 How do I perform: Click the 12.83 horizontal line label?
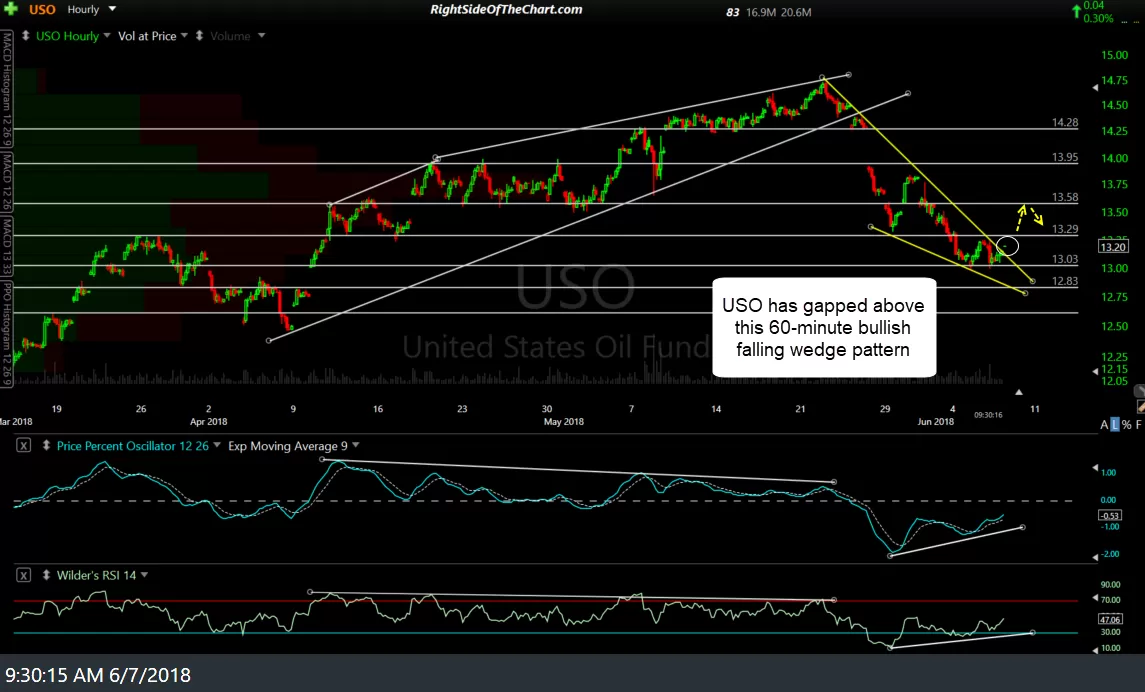(x=1065, y=281)
